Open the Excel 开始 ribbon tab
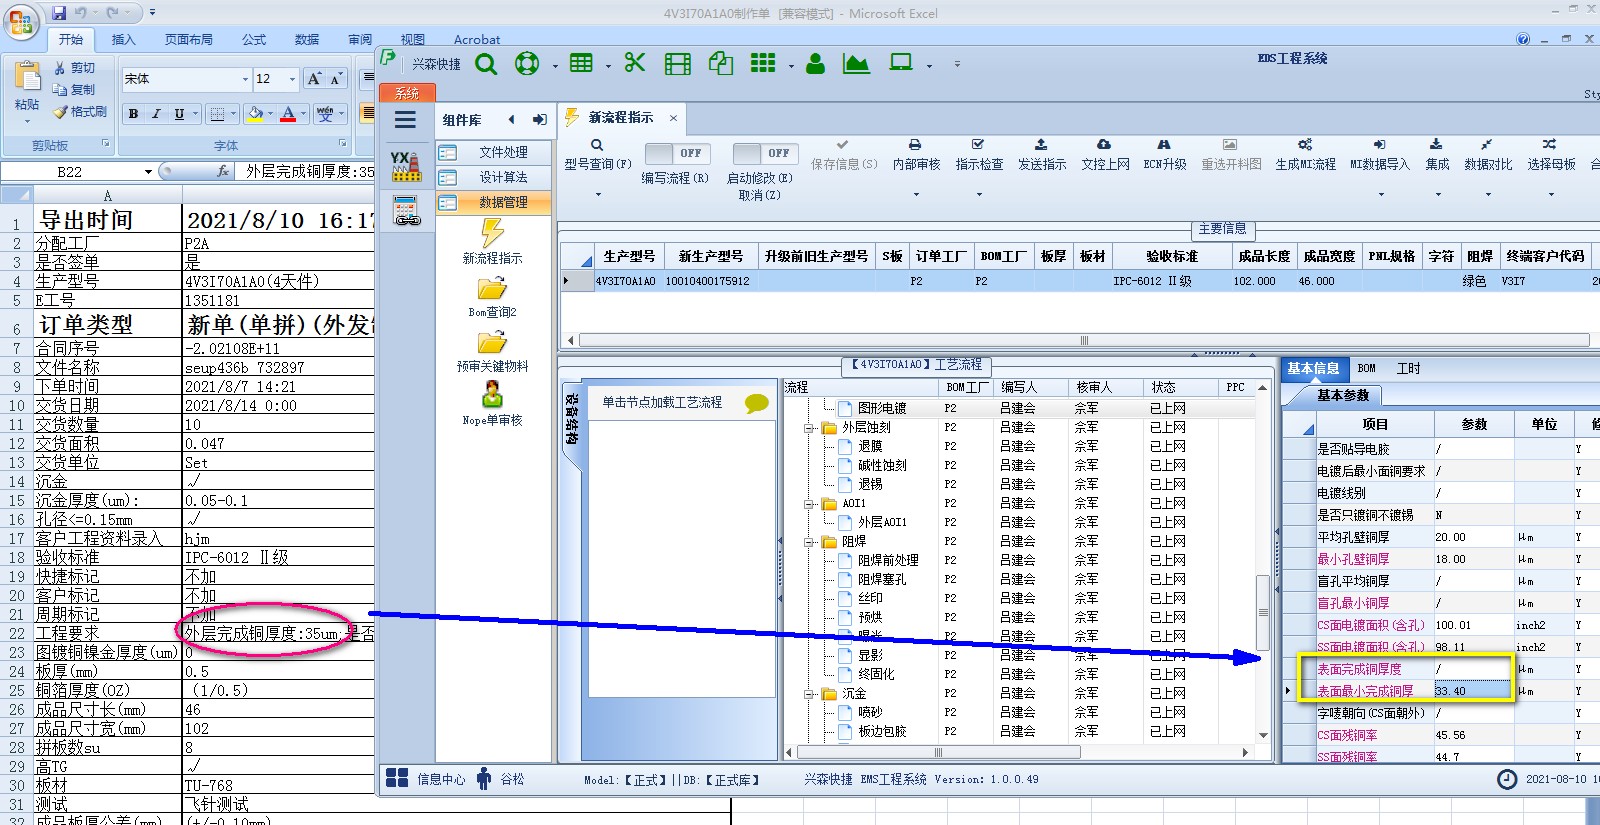The height and width of the screenshot is (825, 1600). pos(70,39)
